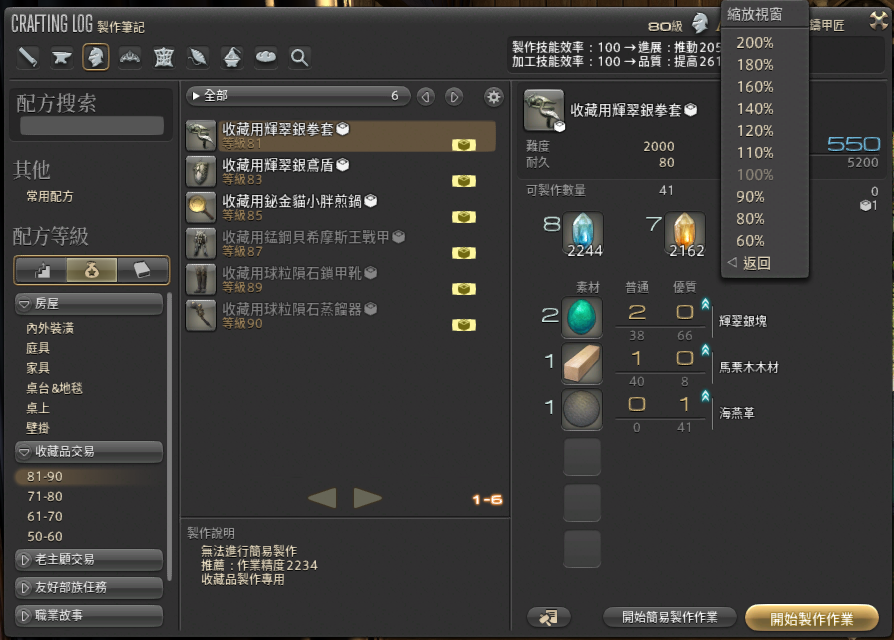Open recipe search with the magnifying glass icon
This screenshot has width=894, height=640.
[299, 57]
